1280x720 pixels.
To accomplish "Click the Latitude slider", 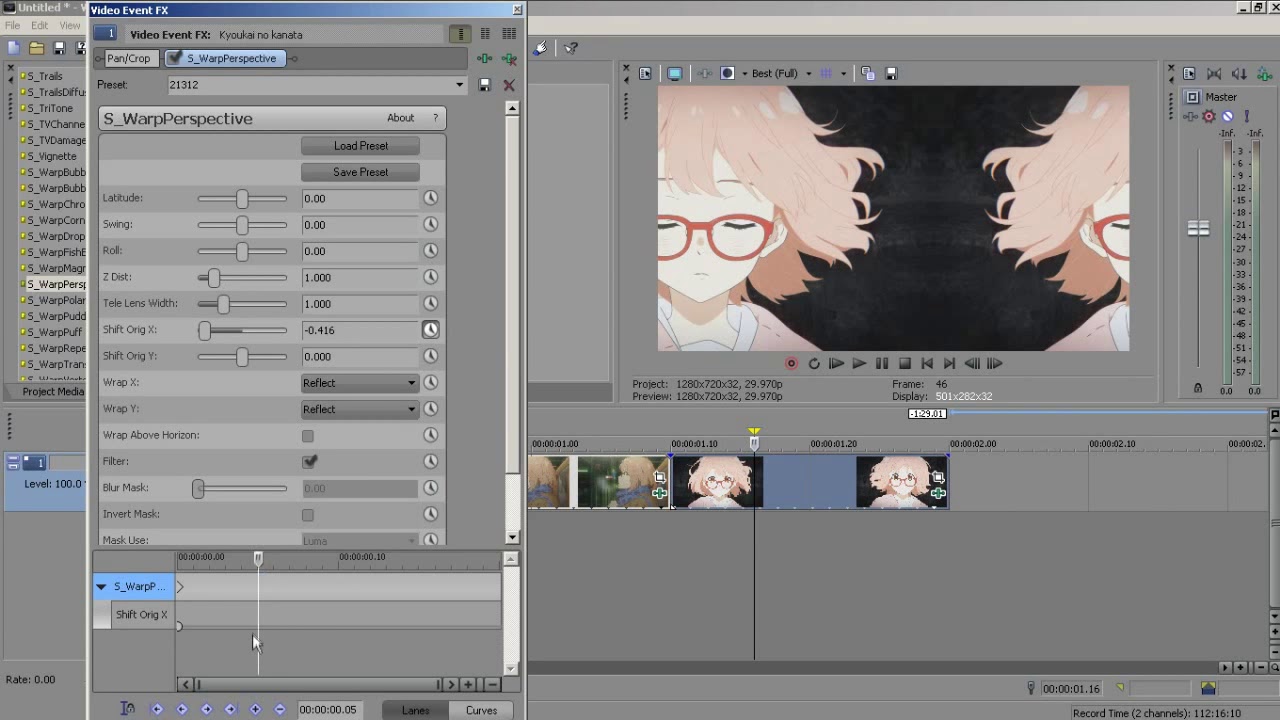I will pos(242,198).
